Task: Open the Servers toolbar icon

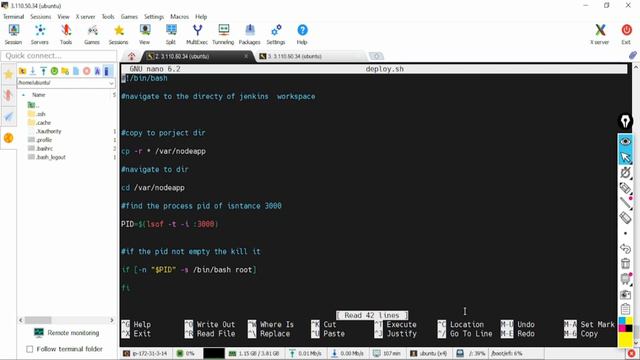Action: [x=40, y=34]
